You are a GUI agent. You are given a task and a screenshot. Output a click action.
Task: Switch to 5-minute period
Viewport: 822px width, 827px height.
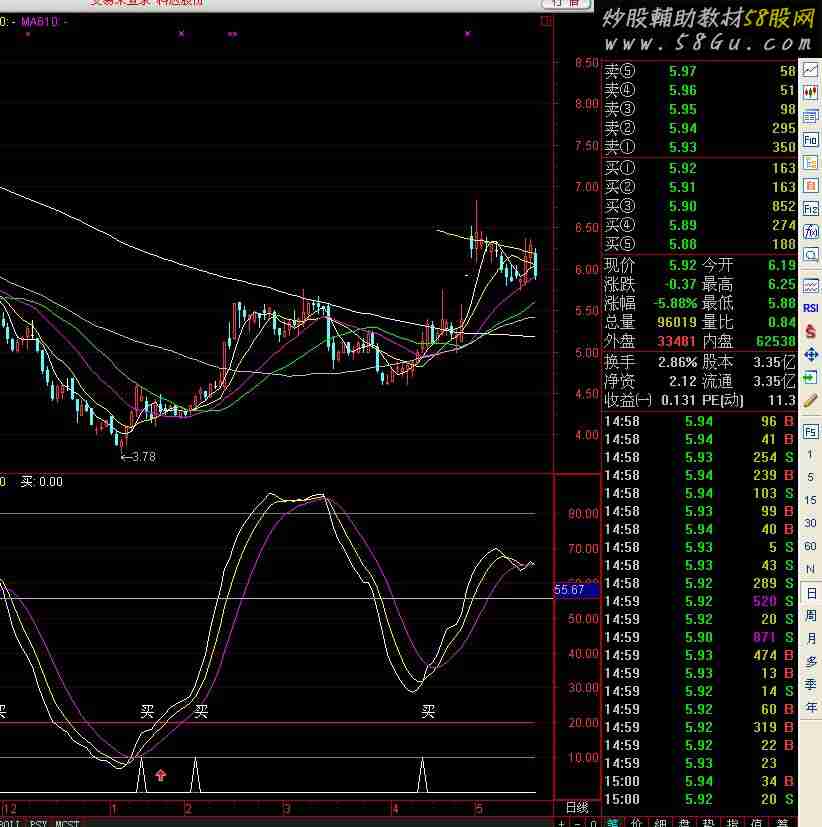click(810, 477)
